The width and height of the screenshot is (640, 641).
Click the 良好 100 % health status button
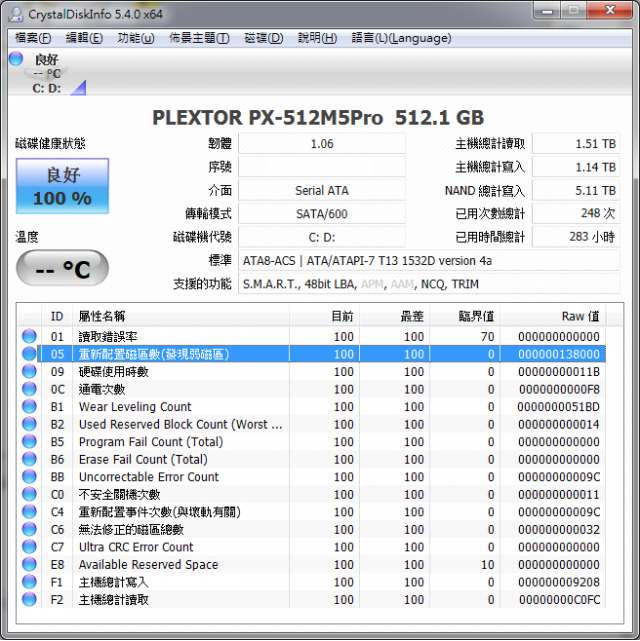coord(63,186)
